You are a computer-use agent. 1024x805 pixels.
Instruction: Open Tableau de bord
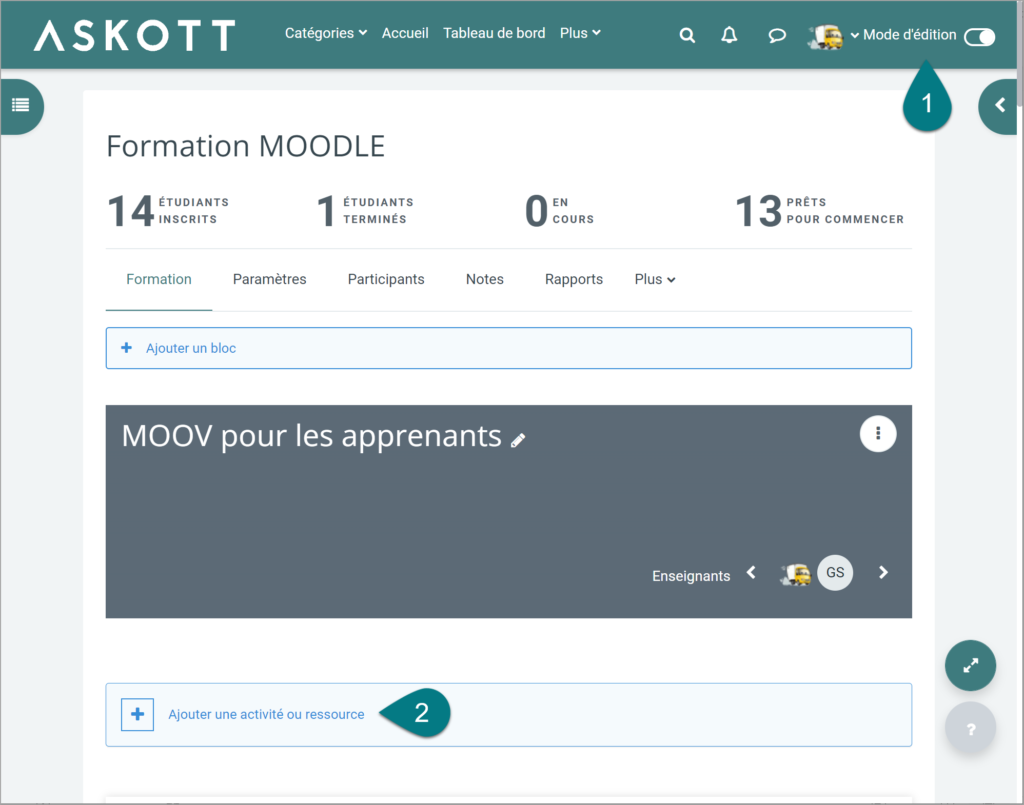coord(494,33)
